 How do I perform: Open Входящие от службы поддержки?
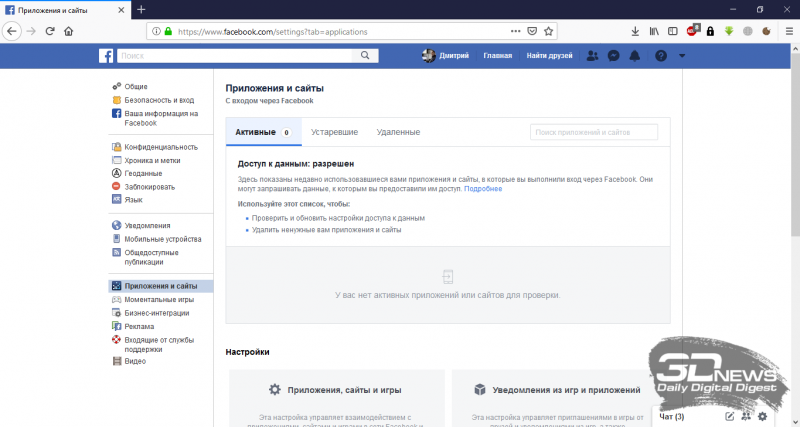161,344
